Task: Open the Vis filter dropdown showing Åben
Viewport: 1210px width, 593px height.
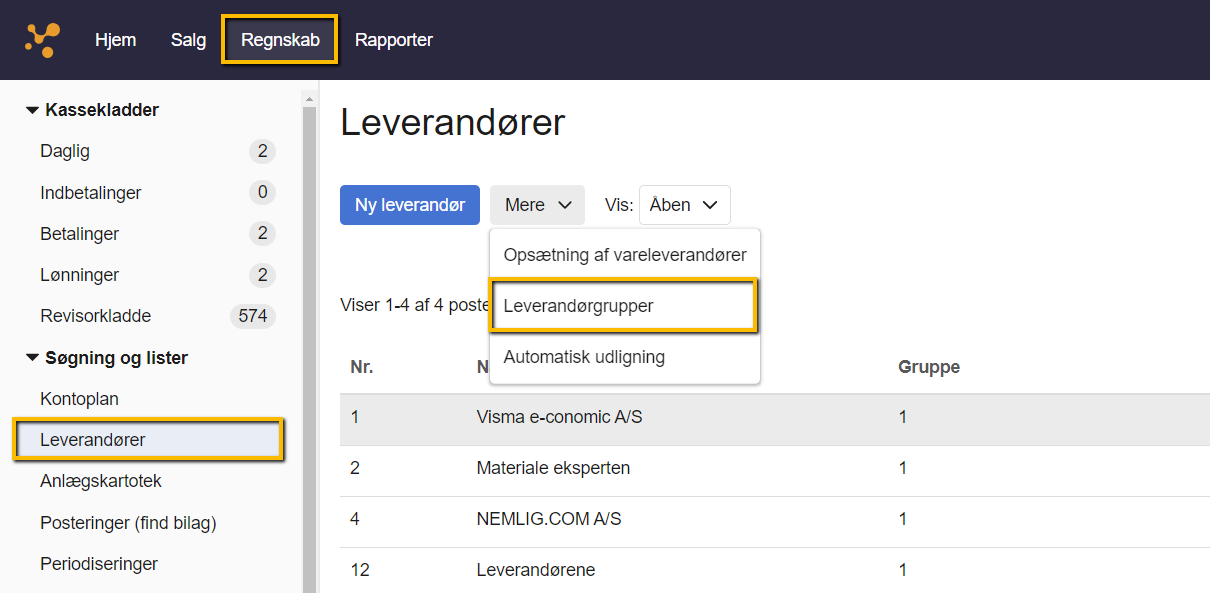Action: (x=684, y=204)
